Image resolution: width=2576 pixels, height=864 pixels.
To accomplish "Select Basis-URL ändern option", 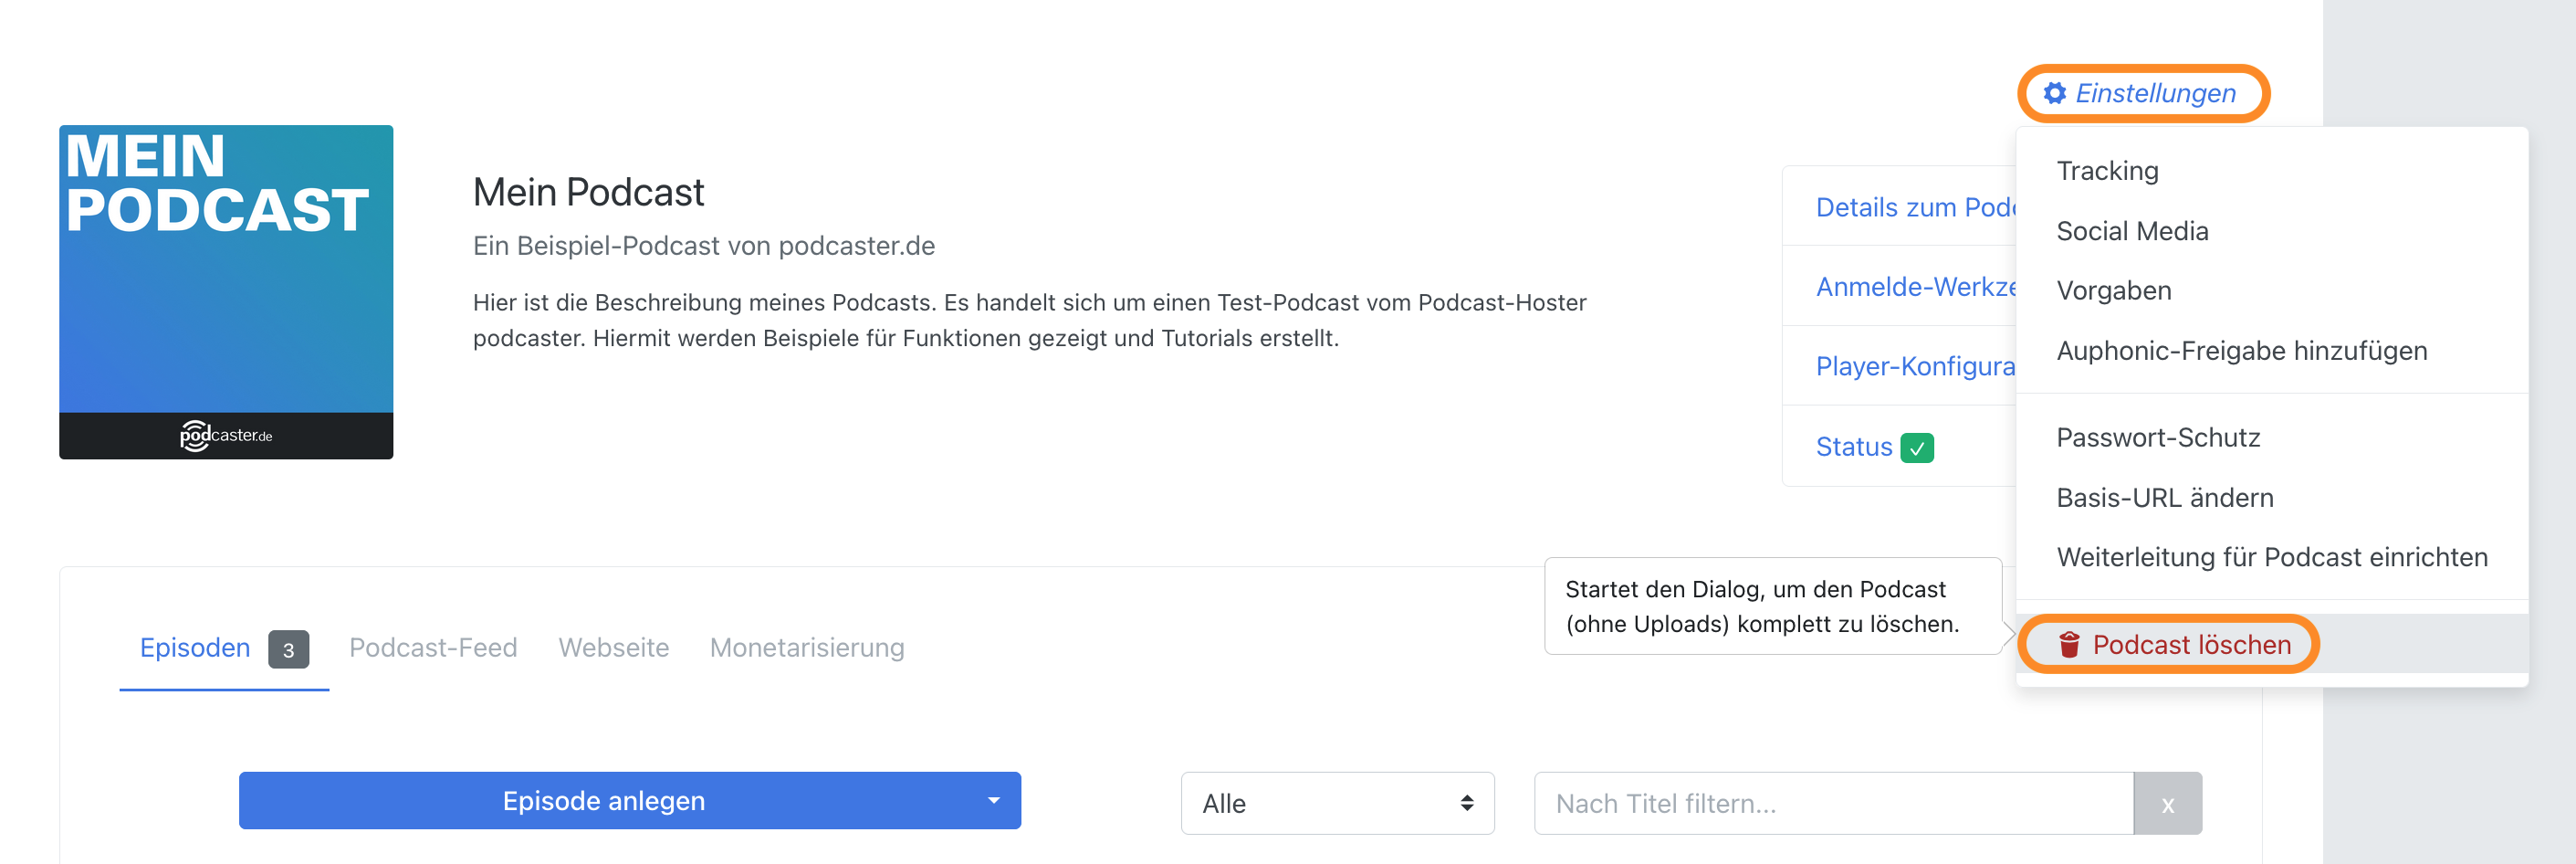I will [2164, 498].
